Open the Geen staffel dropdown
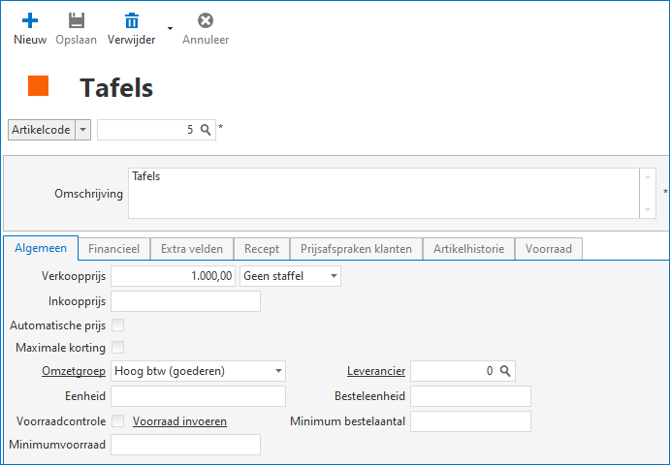 click(290, 276)
